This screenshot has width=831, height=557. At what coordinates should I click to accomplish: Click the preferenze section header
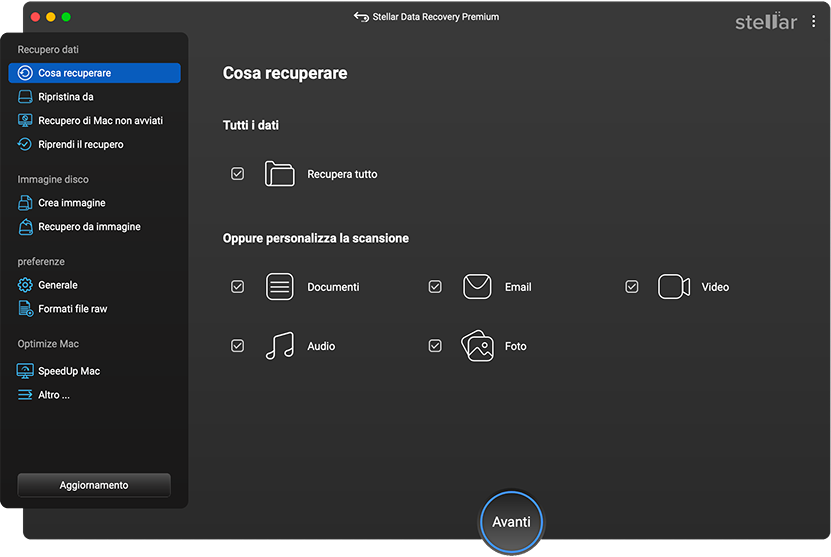tap(41, 261)
